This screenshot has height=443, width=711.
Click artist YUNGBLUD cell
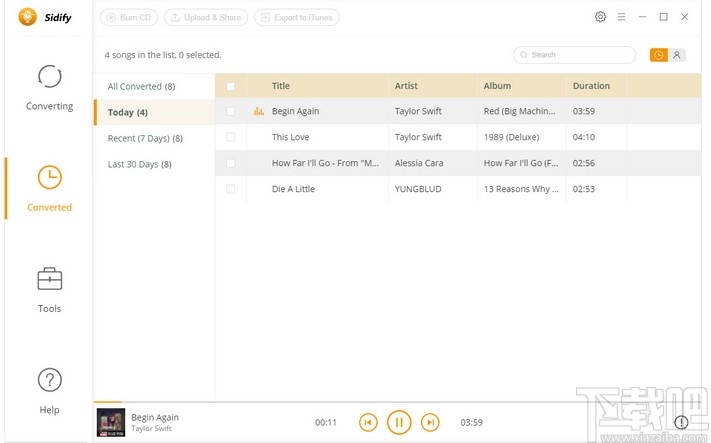418,189
